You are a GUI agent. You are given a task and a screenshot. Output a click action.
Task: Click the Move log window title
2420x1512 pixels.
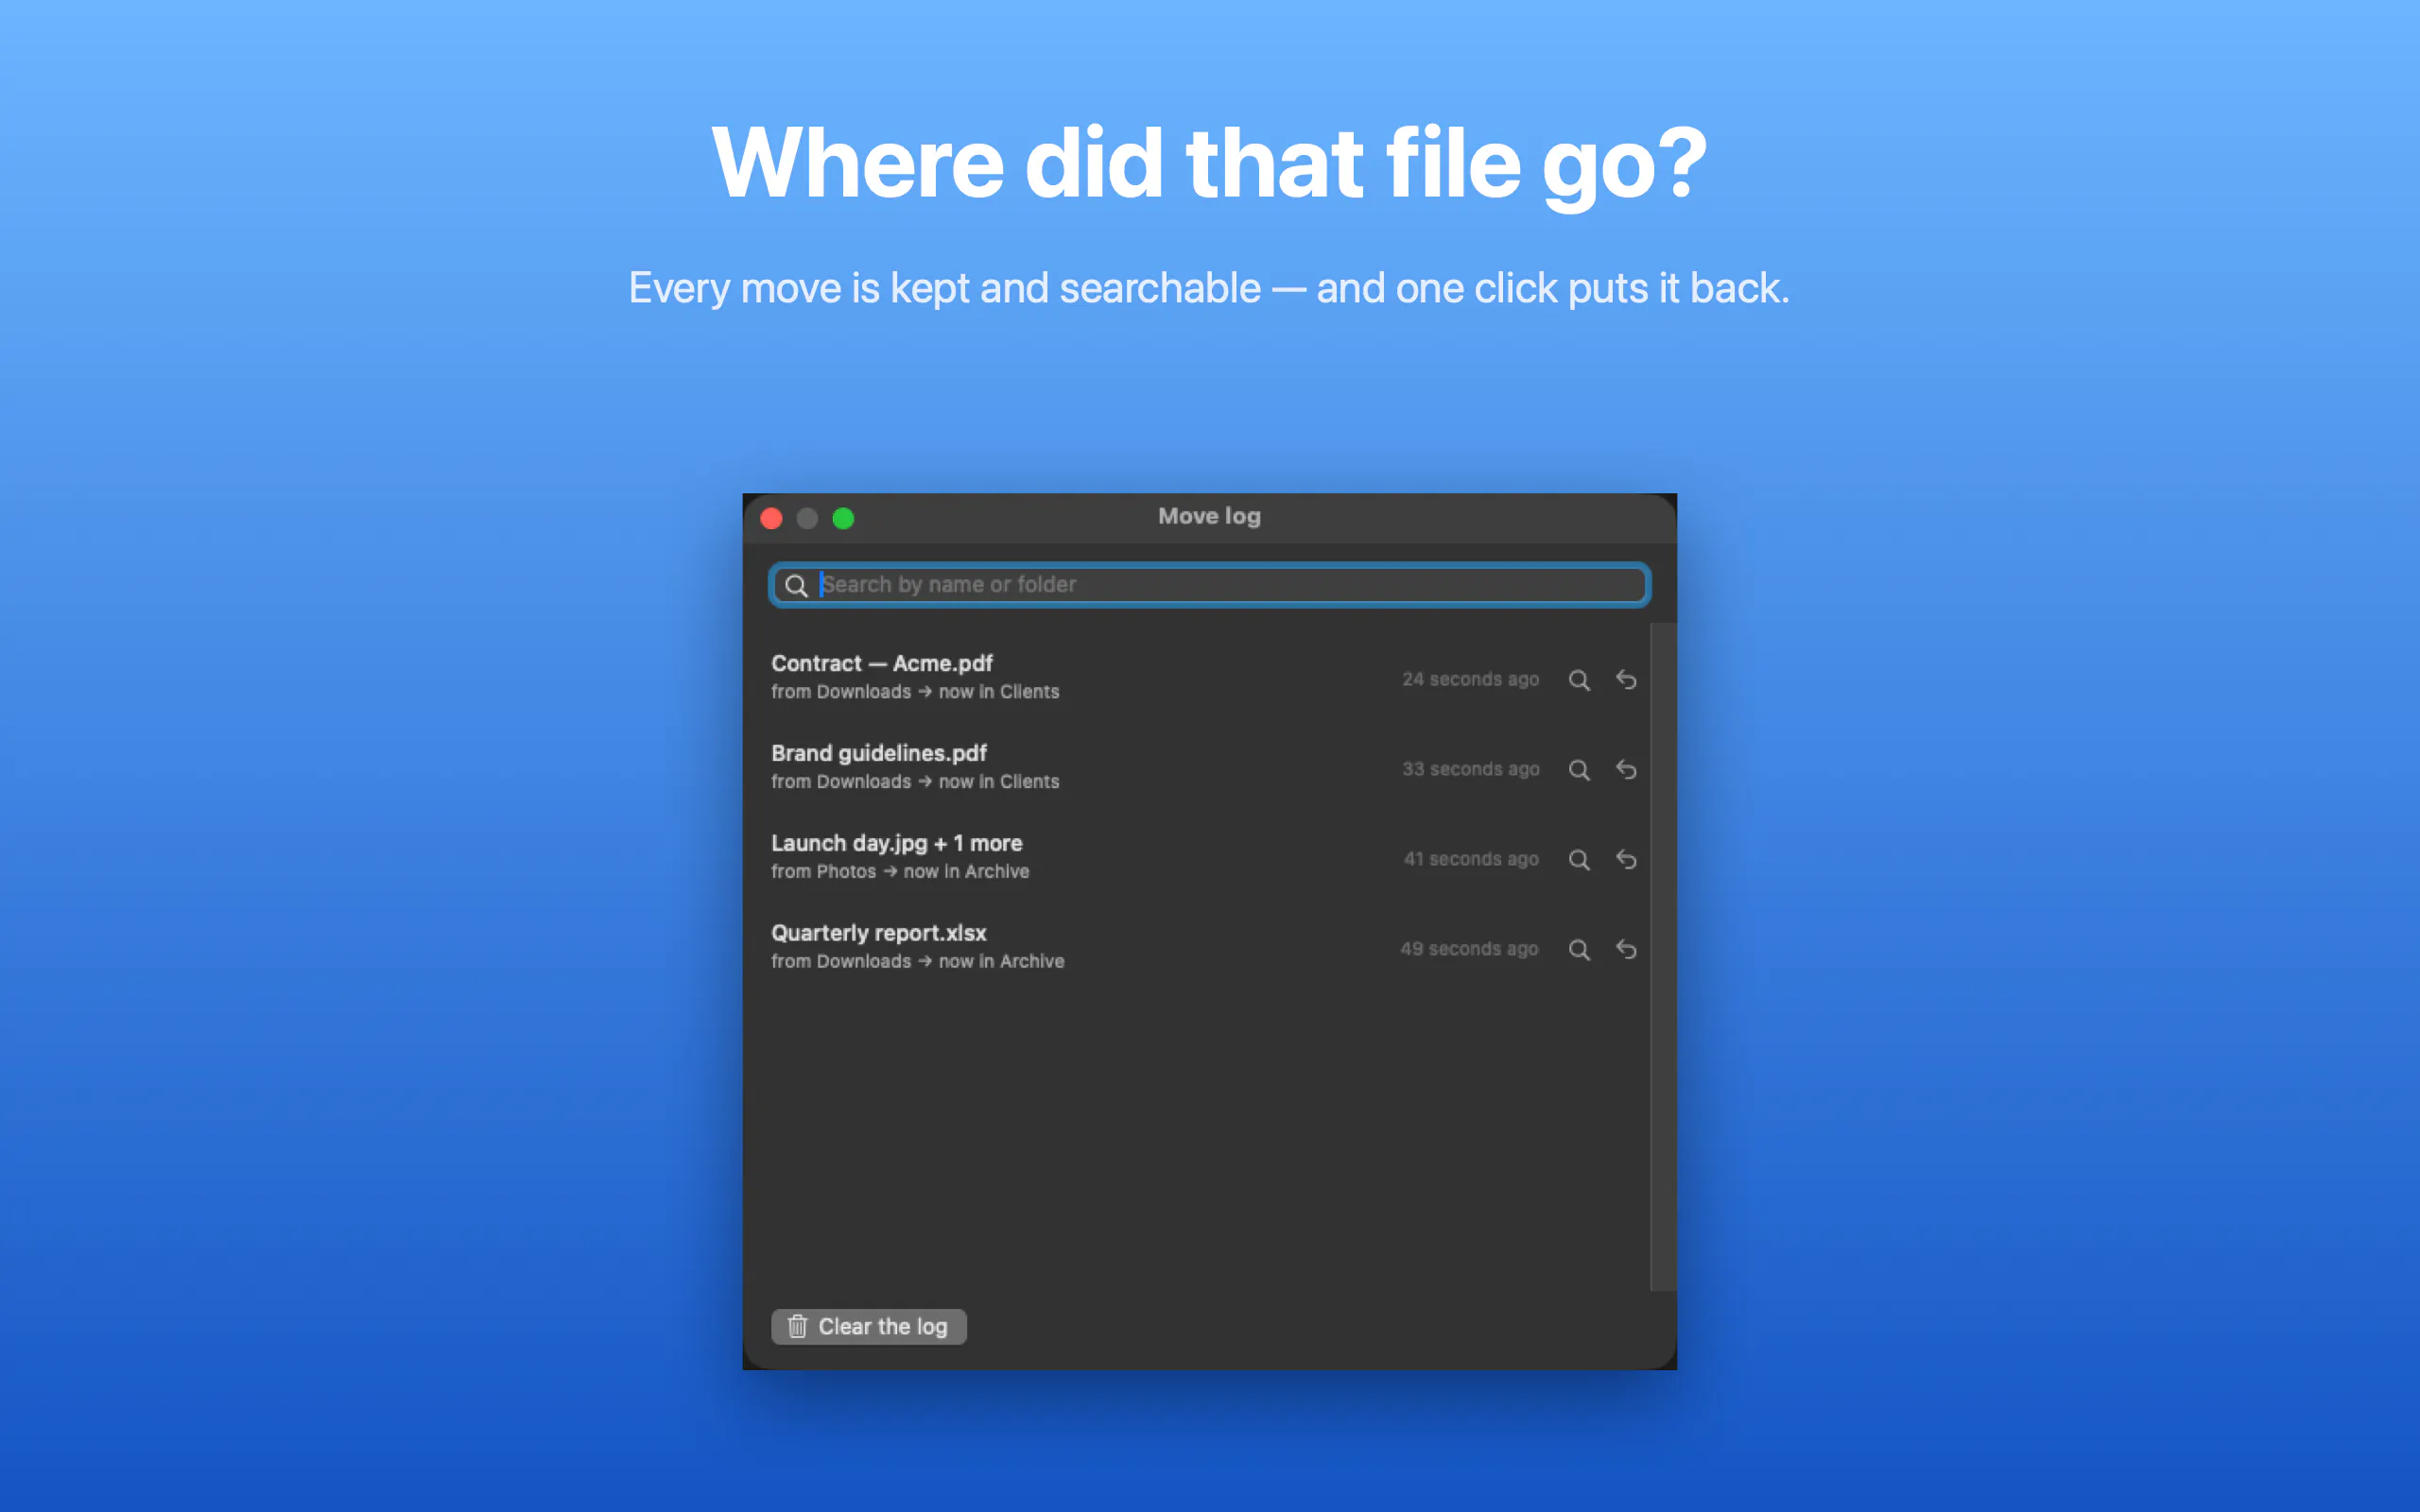point(1209,517)
